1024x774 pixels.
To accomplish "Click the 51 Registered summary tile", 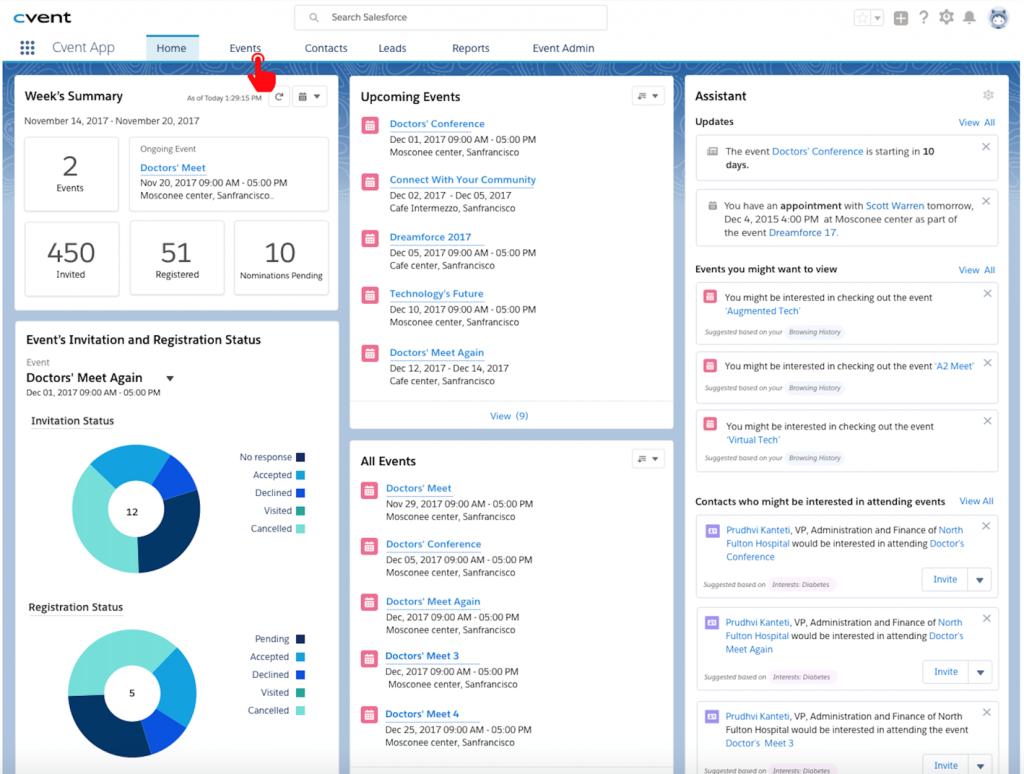I will tap(177, 259).
